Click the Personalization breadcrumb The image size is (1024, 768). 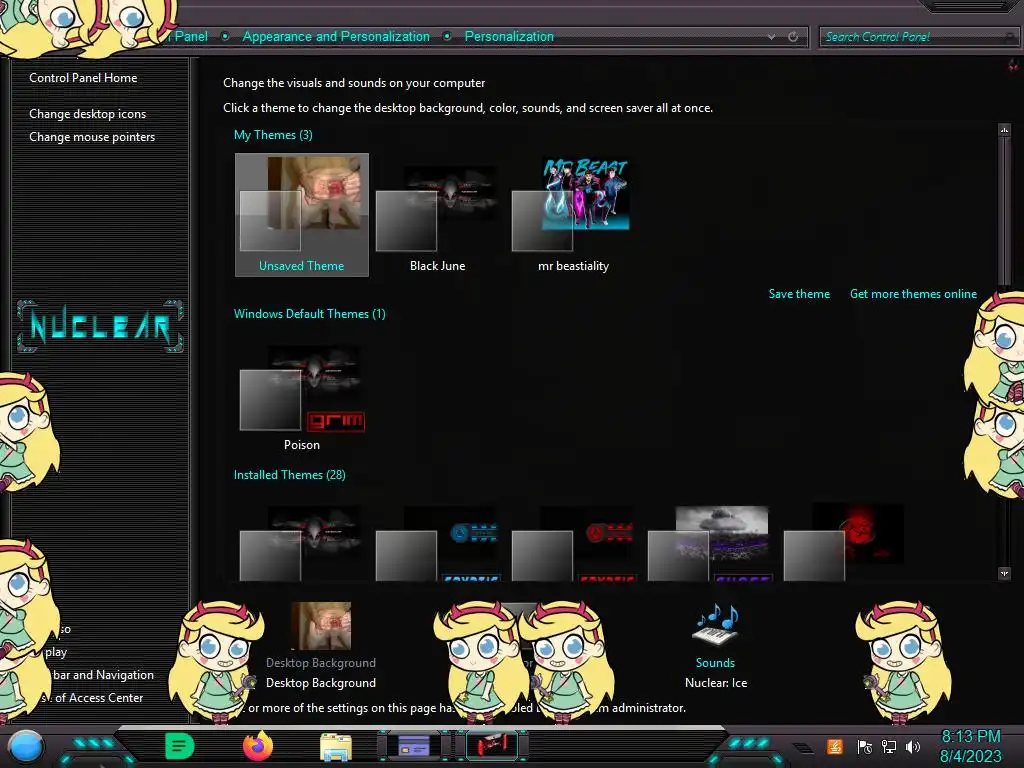509,37
